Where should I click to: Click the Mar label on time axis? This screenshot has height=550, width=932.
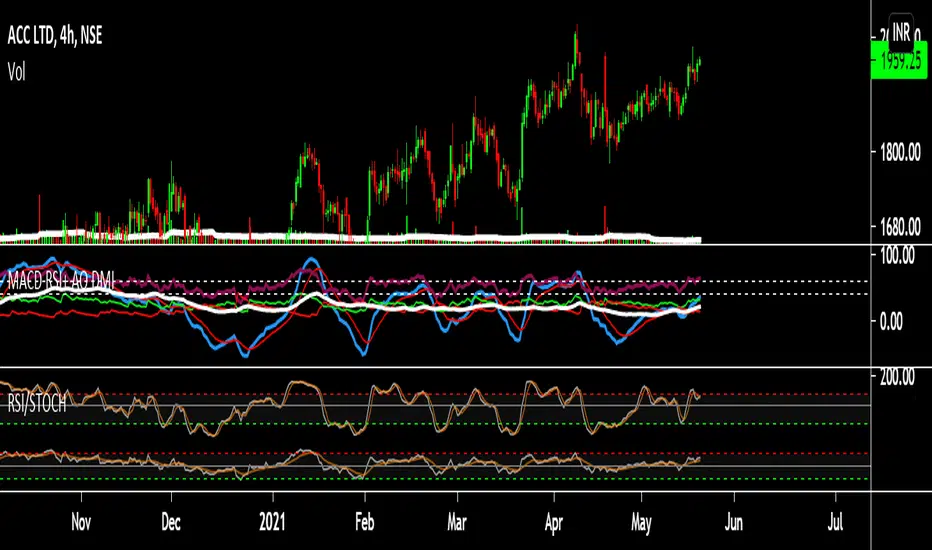pyautogui.click(x=457, y=521)
